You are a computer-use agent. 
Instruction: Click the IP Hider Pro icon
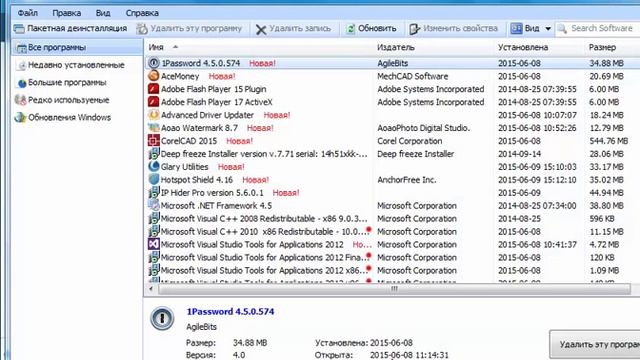click(x=153, y=193)
